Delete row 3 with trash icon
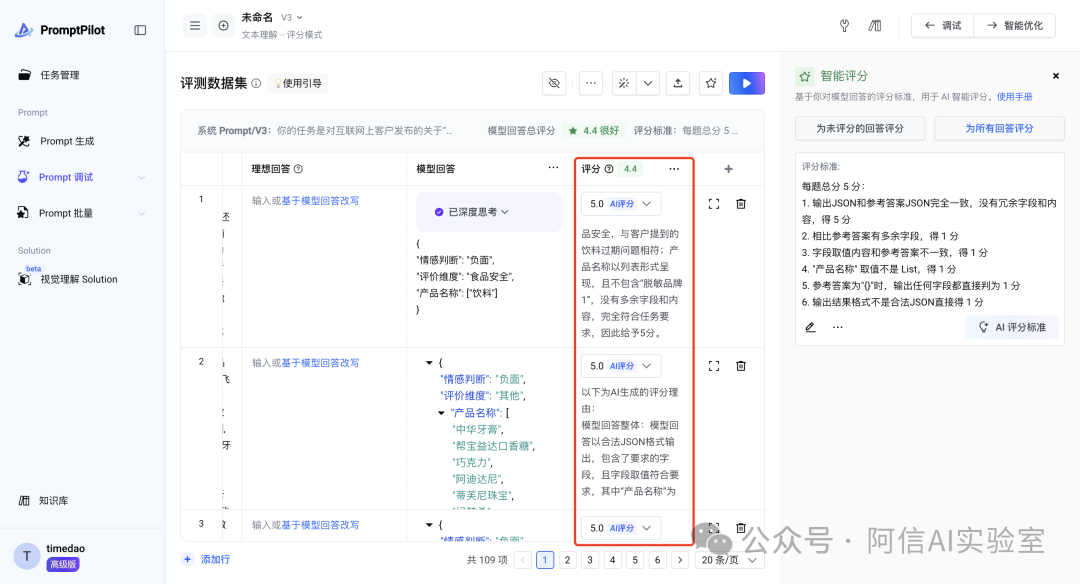1080x584 pixels. pos(741,528)
